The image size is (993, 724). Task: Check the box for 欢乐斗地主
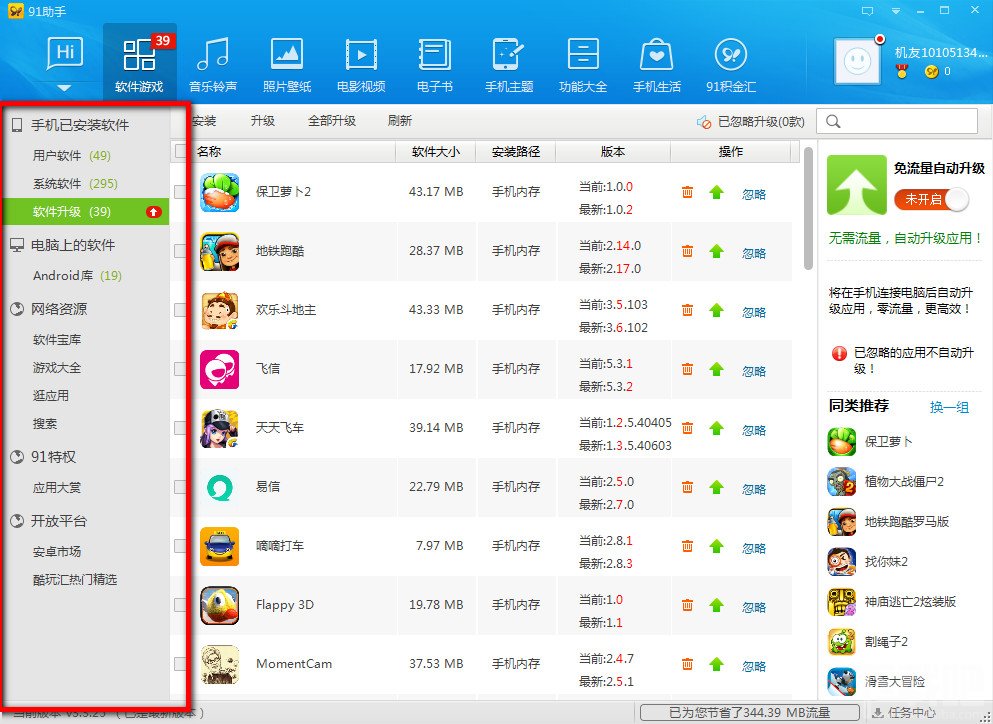(x=180, y=309)
